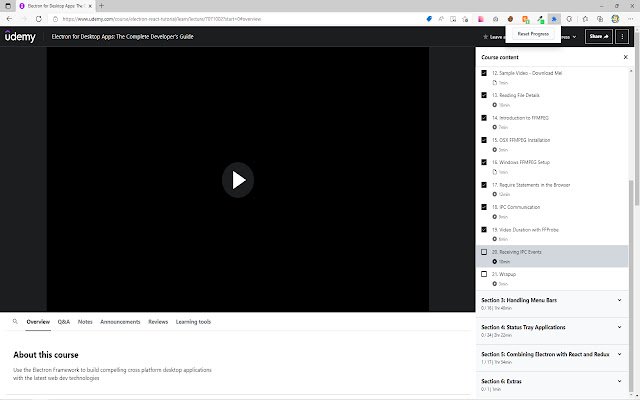The image size is (640, 400).
Task: Open the Announcements tab
Action: pos(120,322)
